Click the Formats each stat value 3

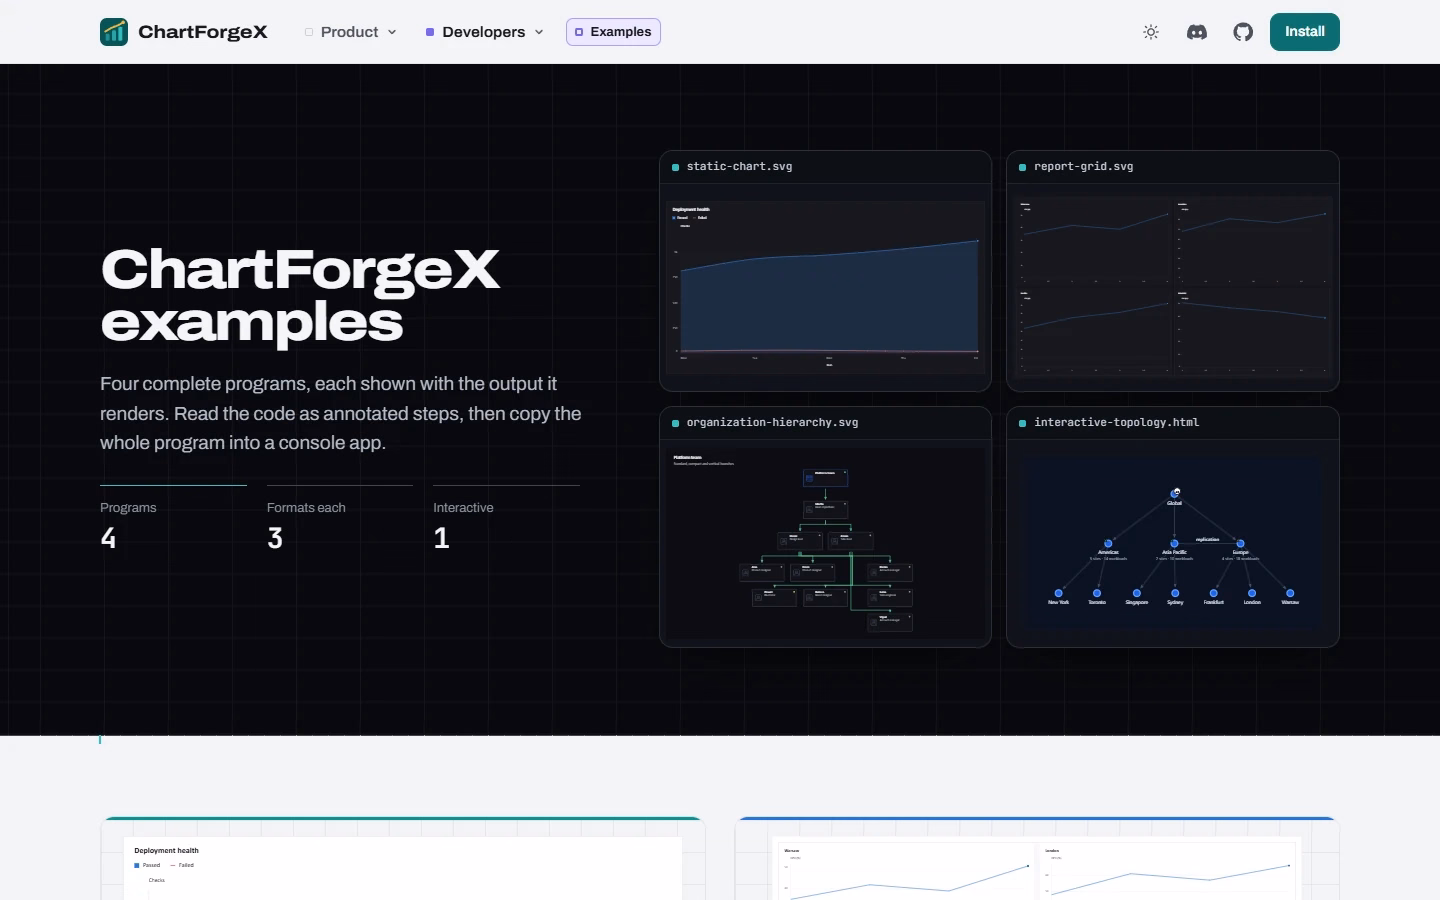tap(275, 538)
